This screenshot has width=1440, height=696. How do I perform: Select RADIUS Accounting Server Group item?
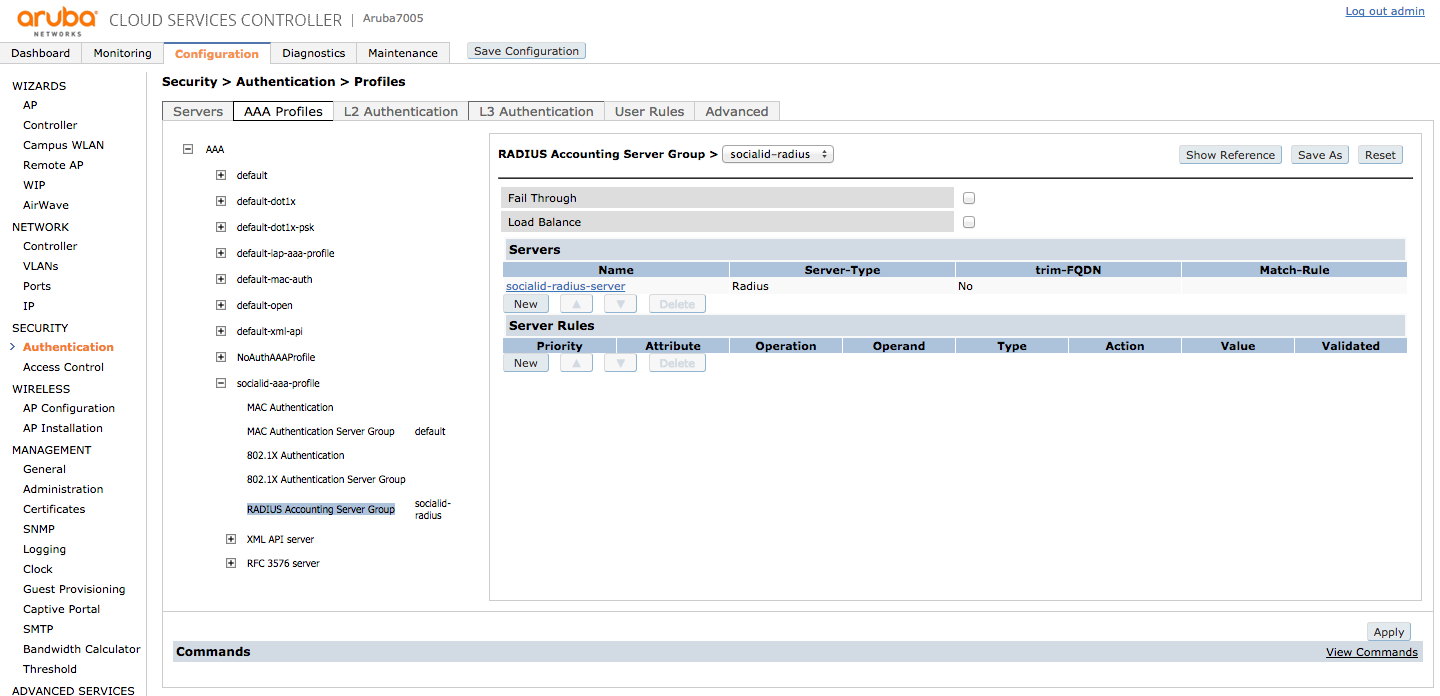[x=321, y=509]
